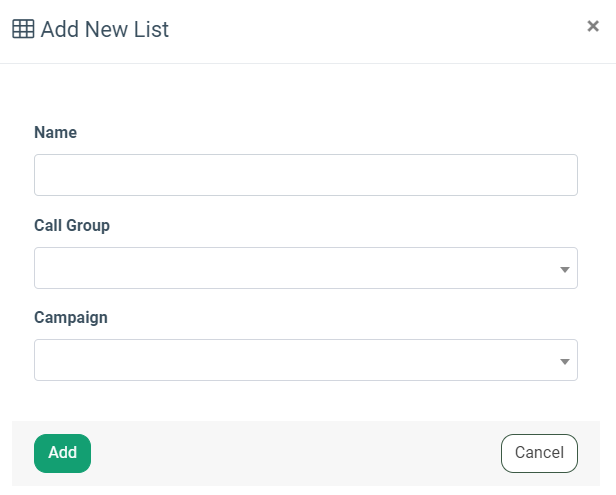
Task: Click the Call Group dropdown arrow
Action: click(564, 269)
